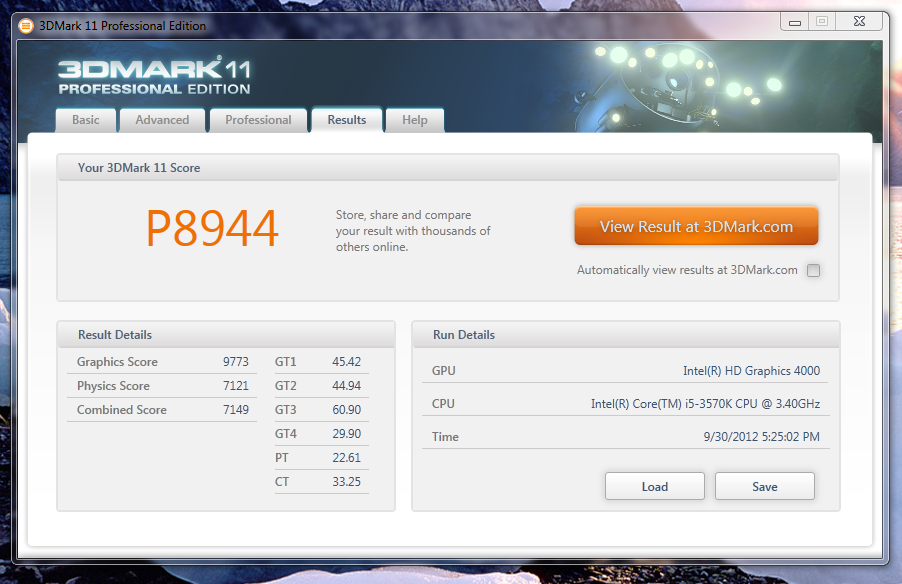Open the Professional tab
This screenshot has height=584, width=902.
[x=258, y=120]
